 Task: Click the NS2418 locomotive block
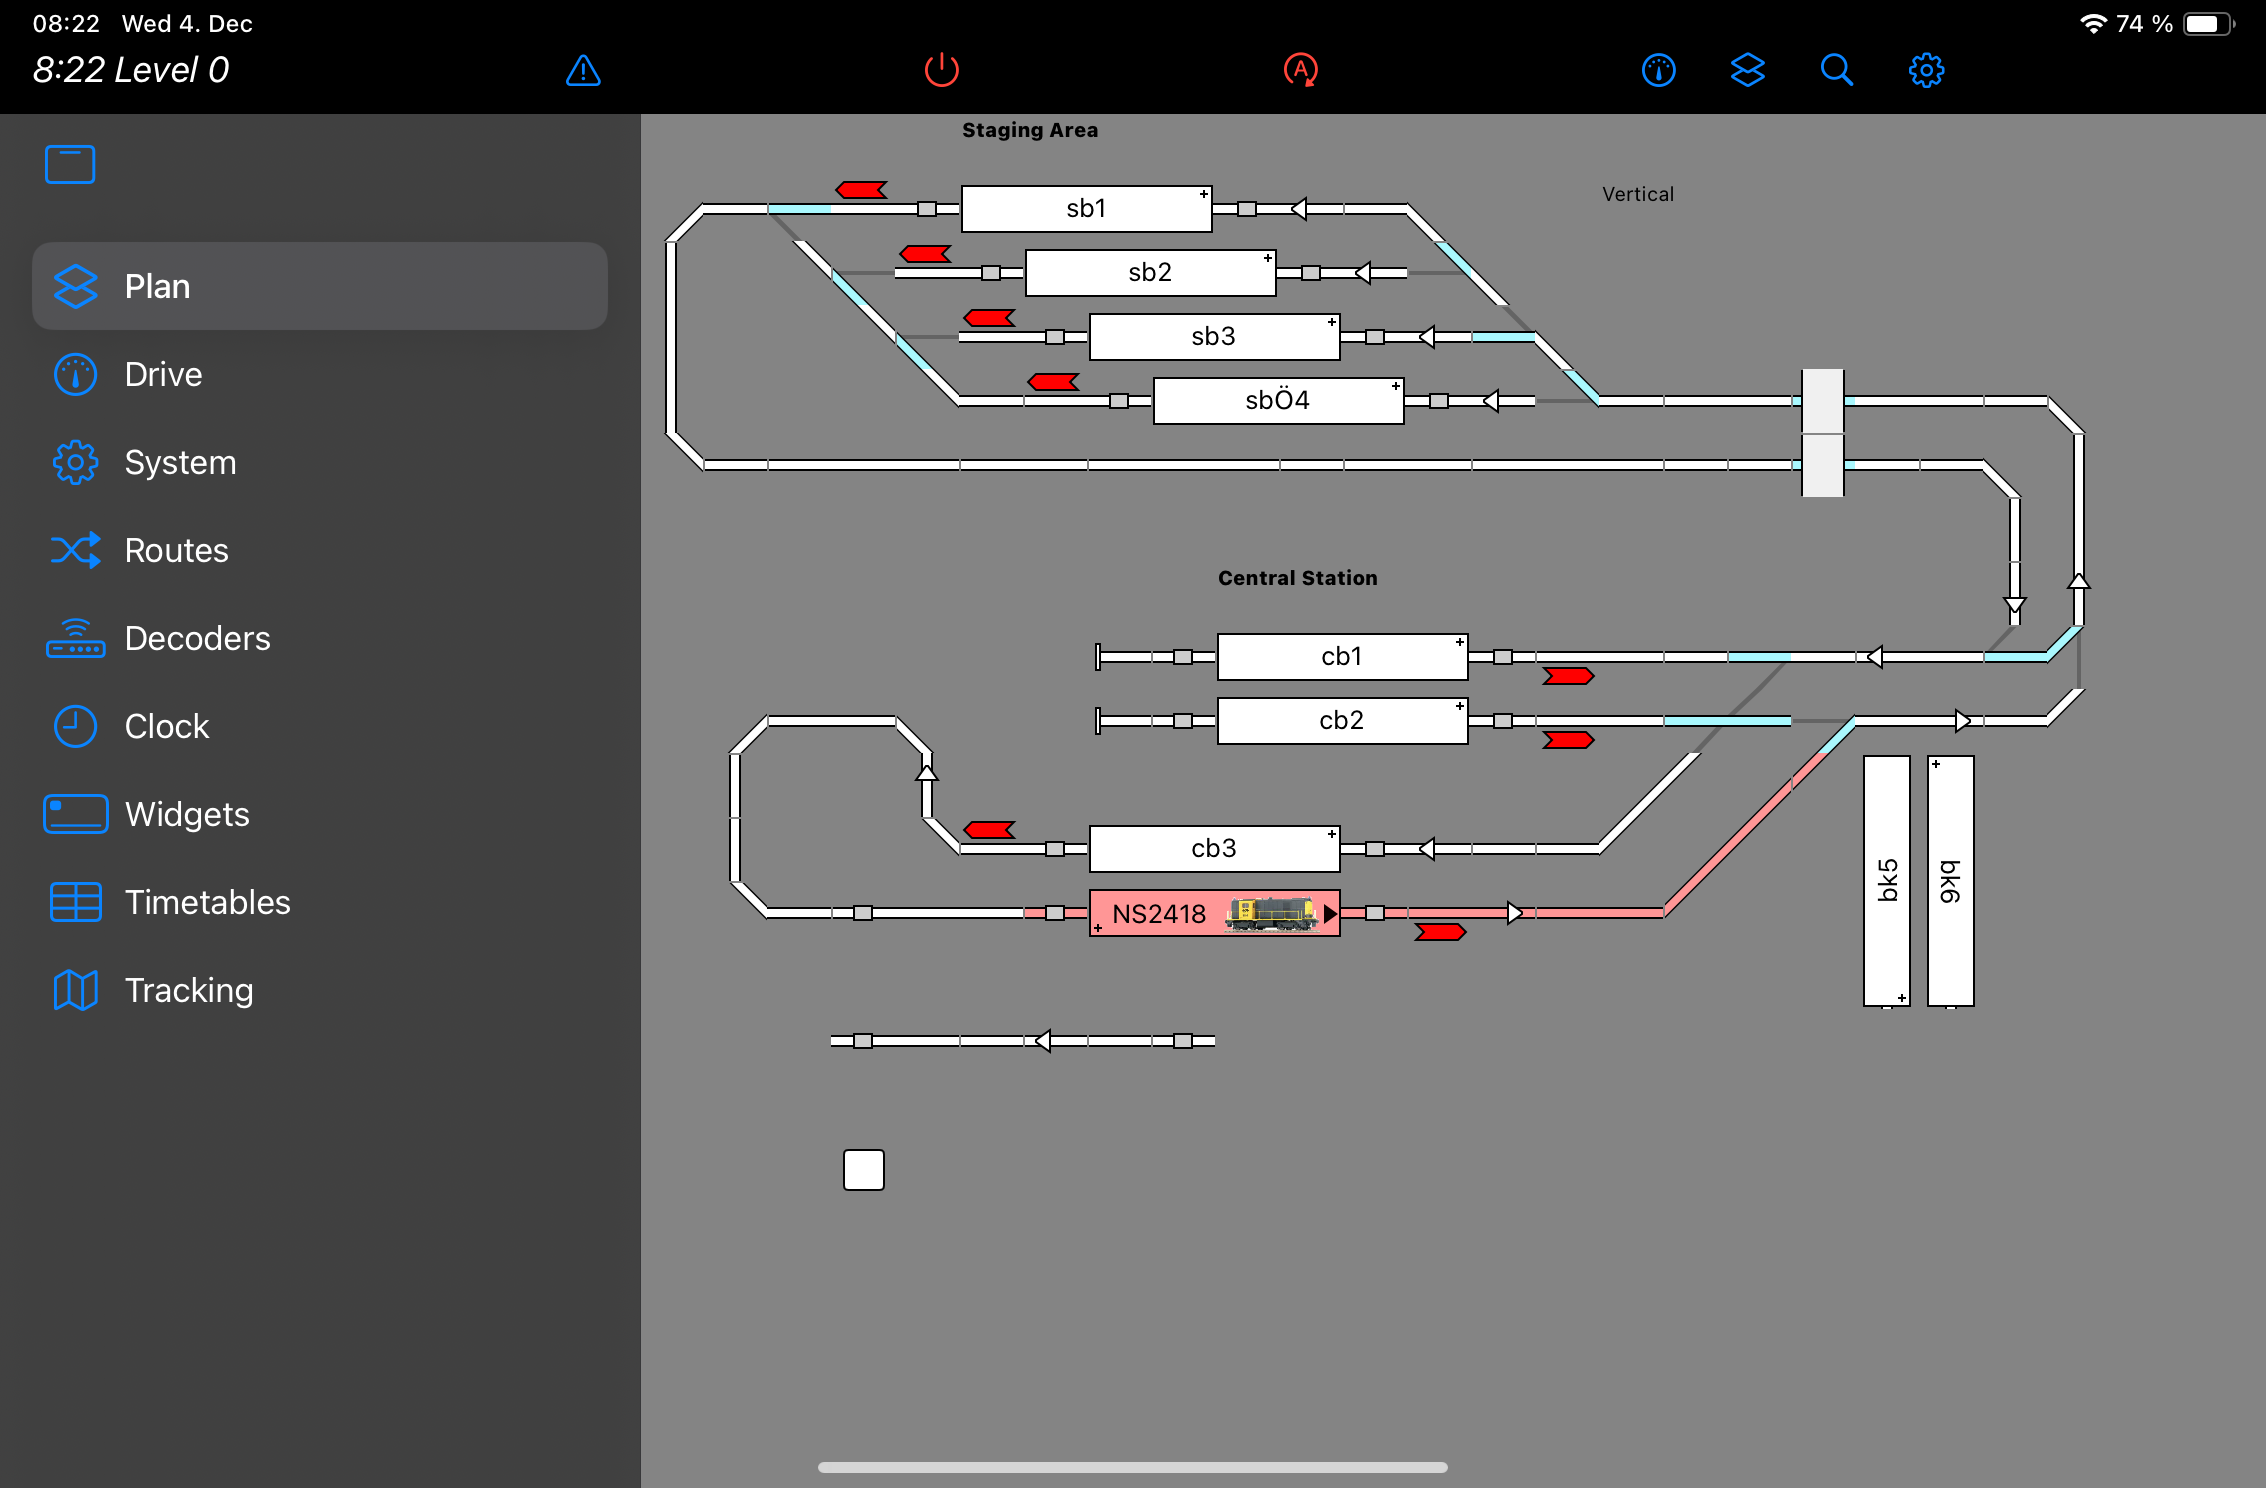(1213, 913)
